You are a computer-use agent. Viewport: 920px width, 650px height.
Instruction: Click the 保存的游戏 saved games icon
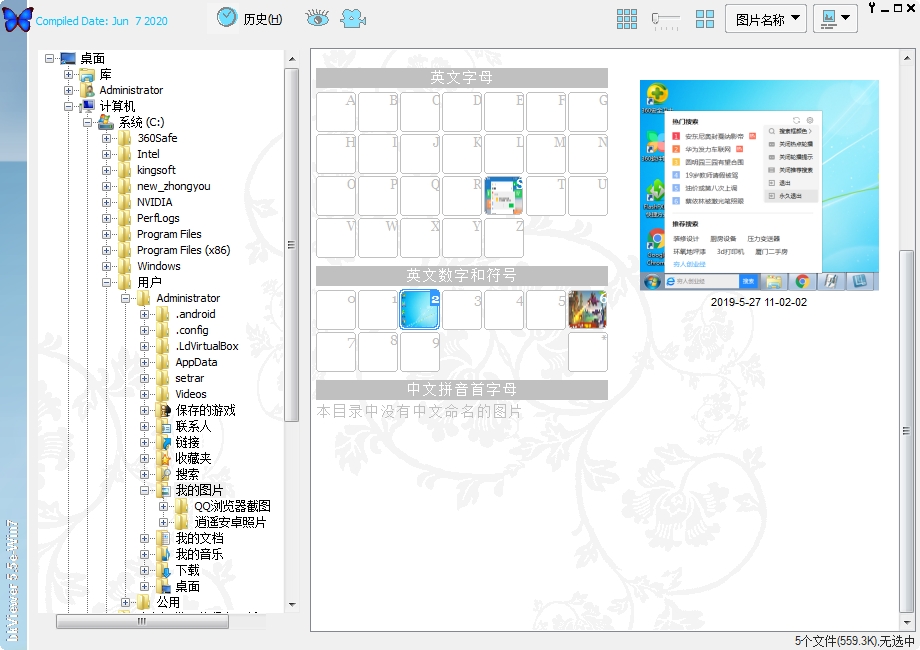[x=164, y=411]
